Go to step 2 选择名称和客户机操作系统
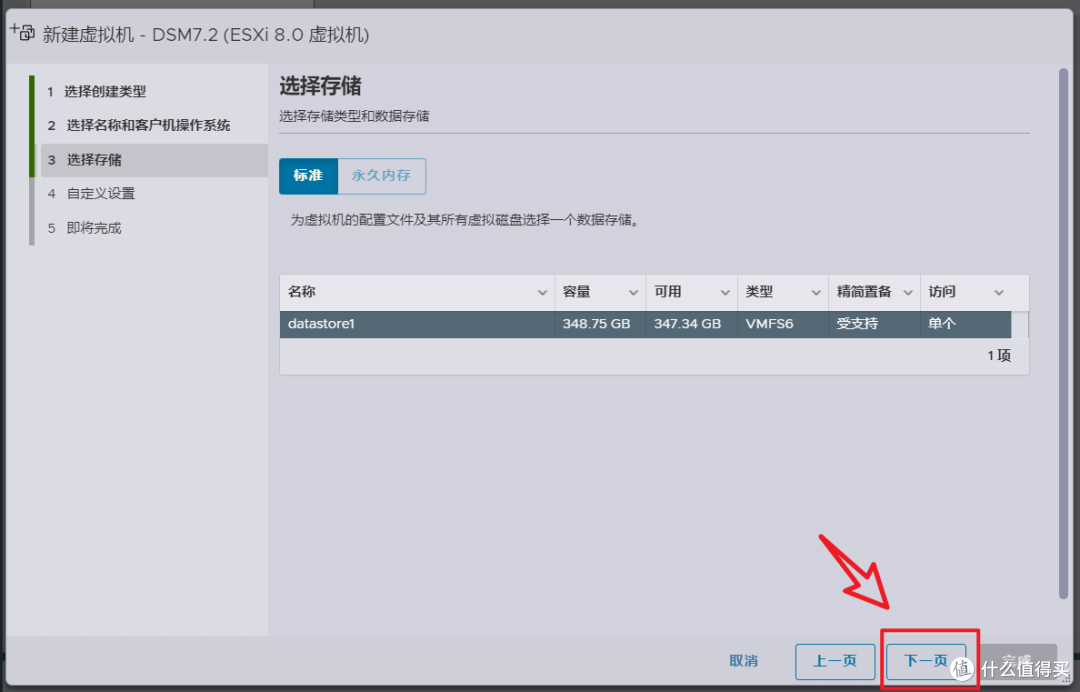 [138, 125]
